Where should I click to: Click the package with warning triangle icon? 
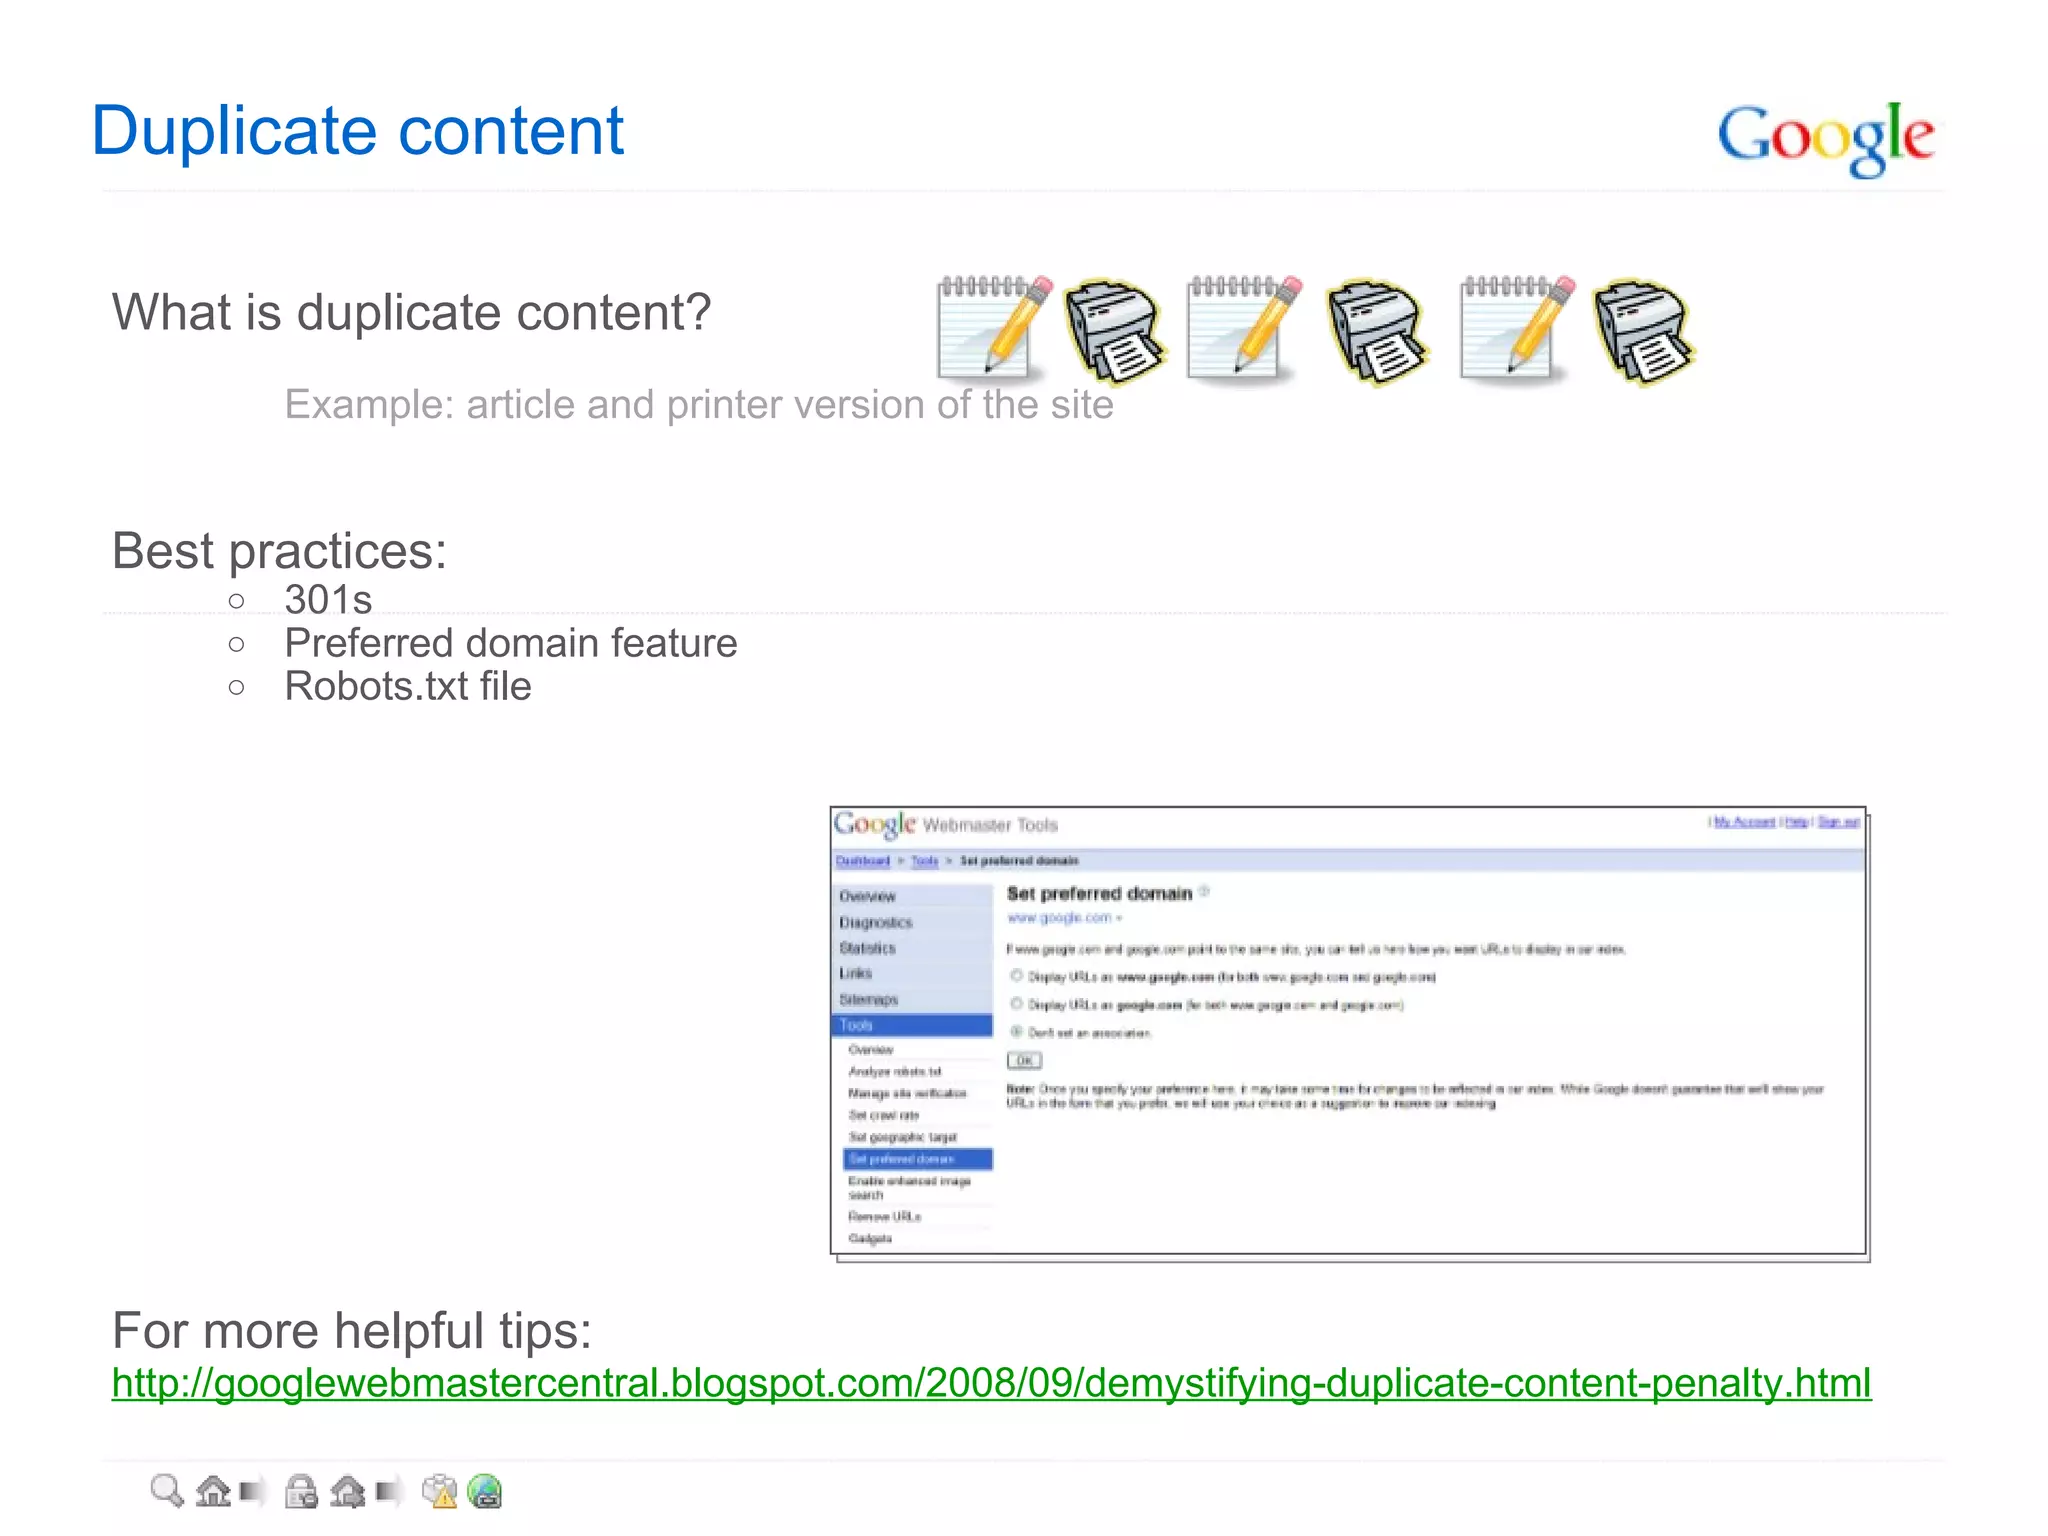(x=439, y=1491)
